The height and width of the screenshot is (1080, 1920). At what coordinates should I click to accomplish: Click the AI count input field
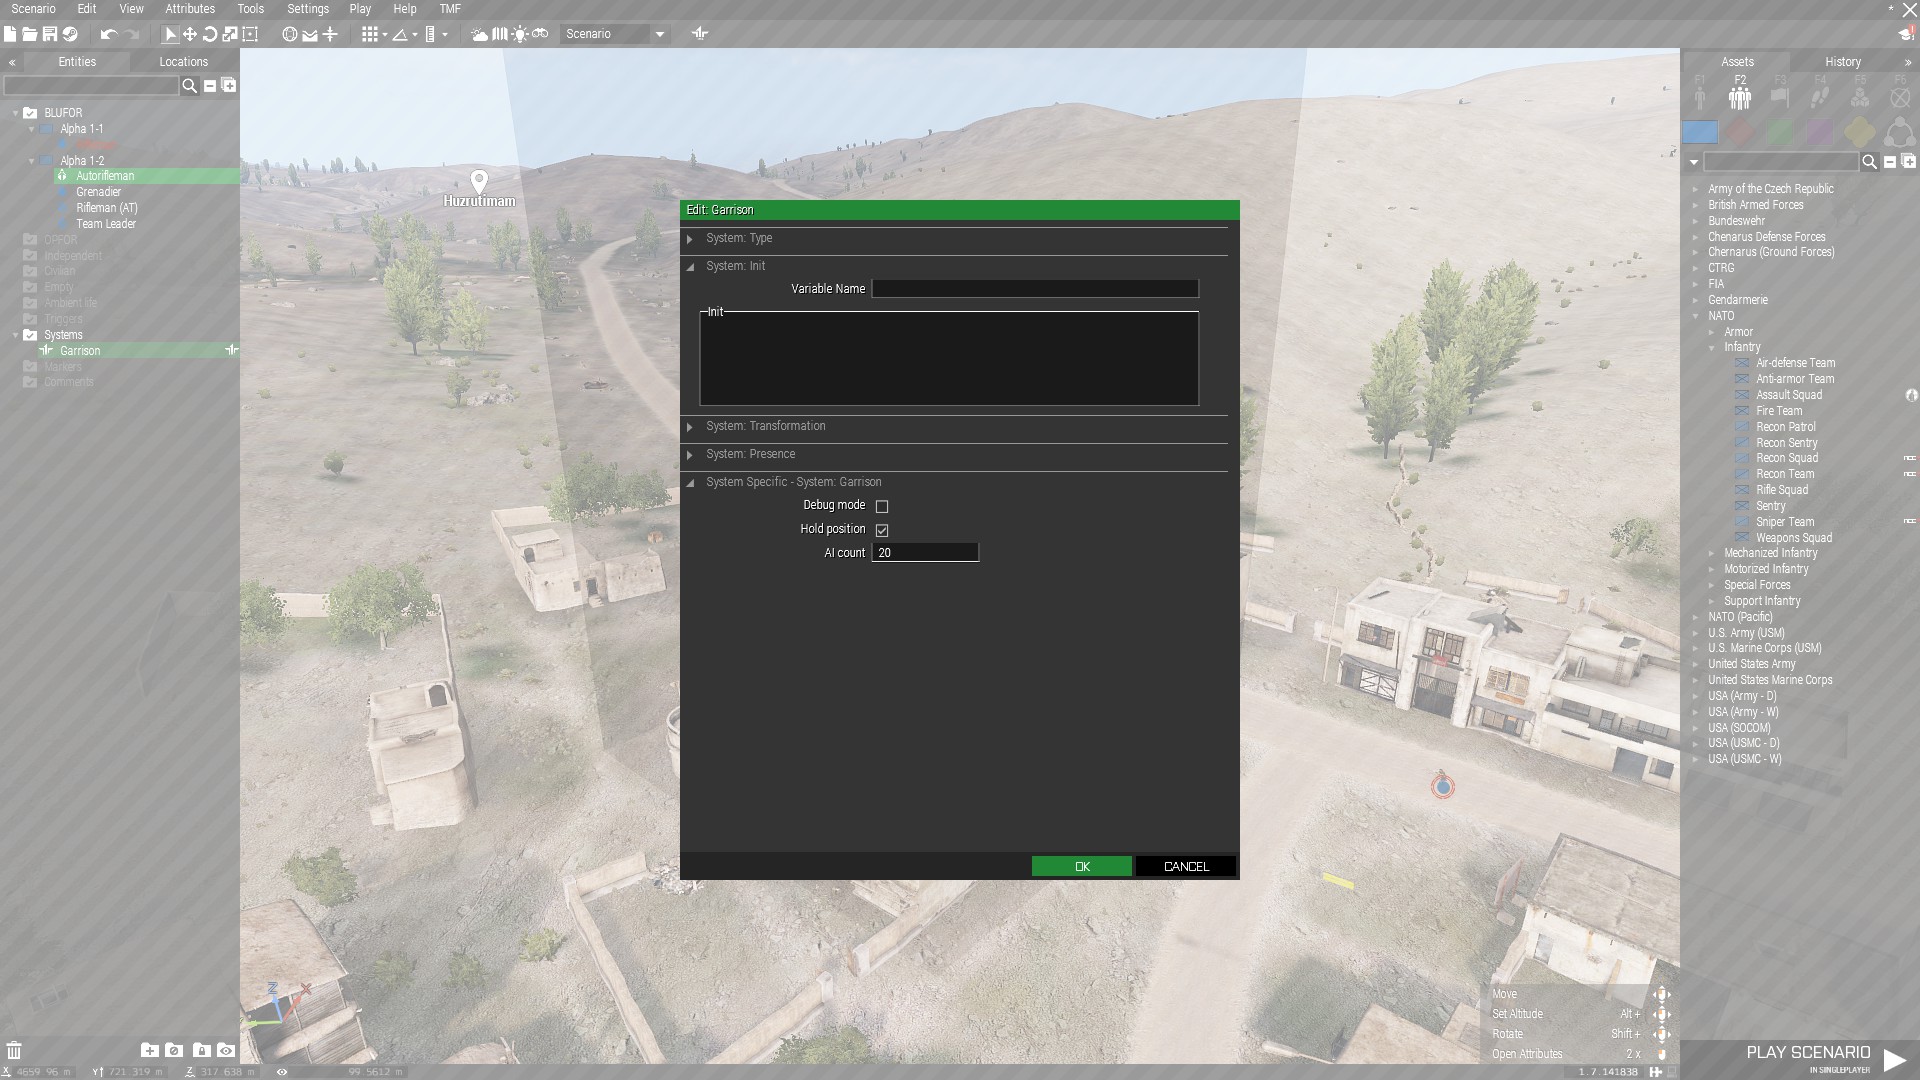(x=924, y=553)
